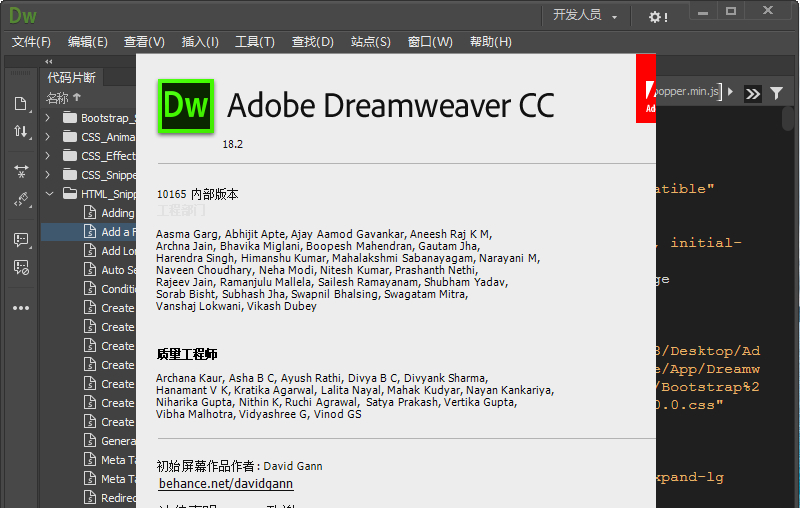
Task: Click the remove comment icon
Action: [x=21, y=267]
